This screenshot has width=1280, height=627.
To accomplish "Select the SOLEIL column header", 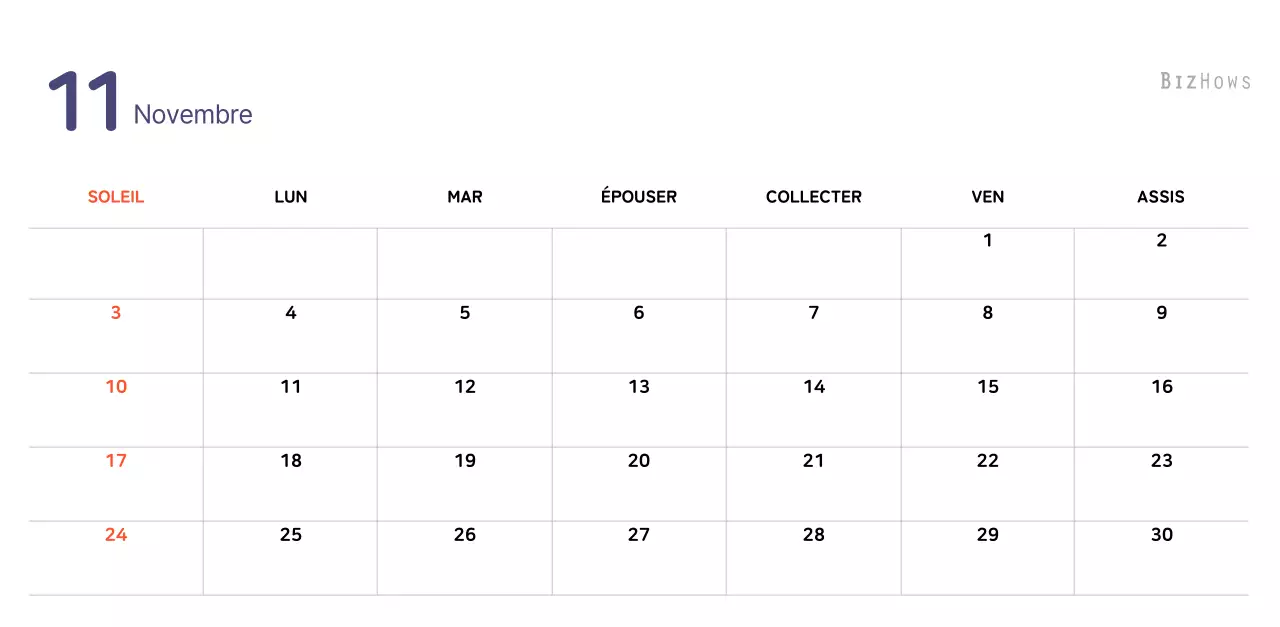I will 116,197.
